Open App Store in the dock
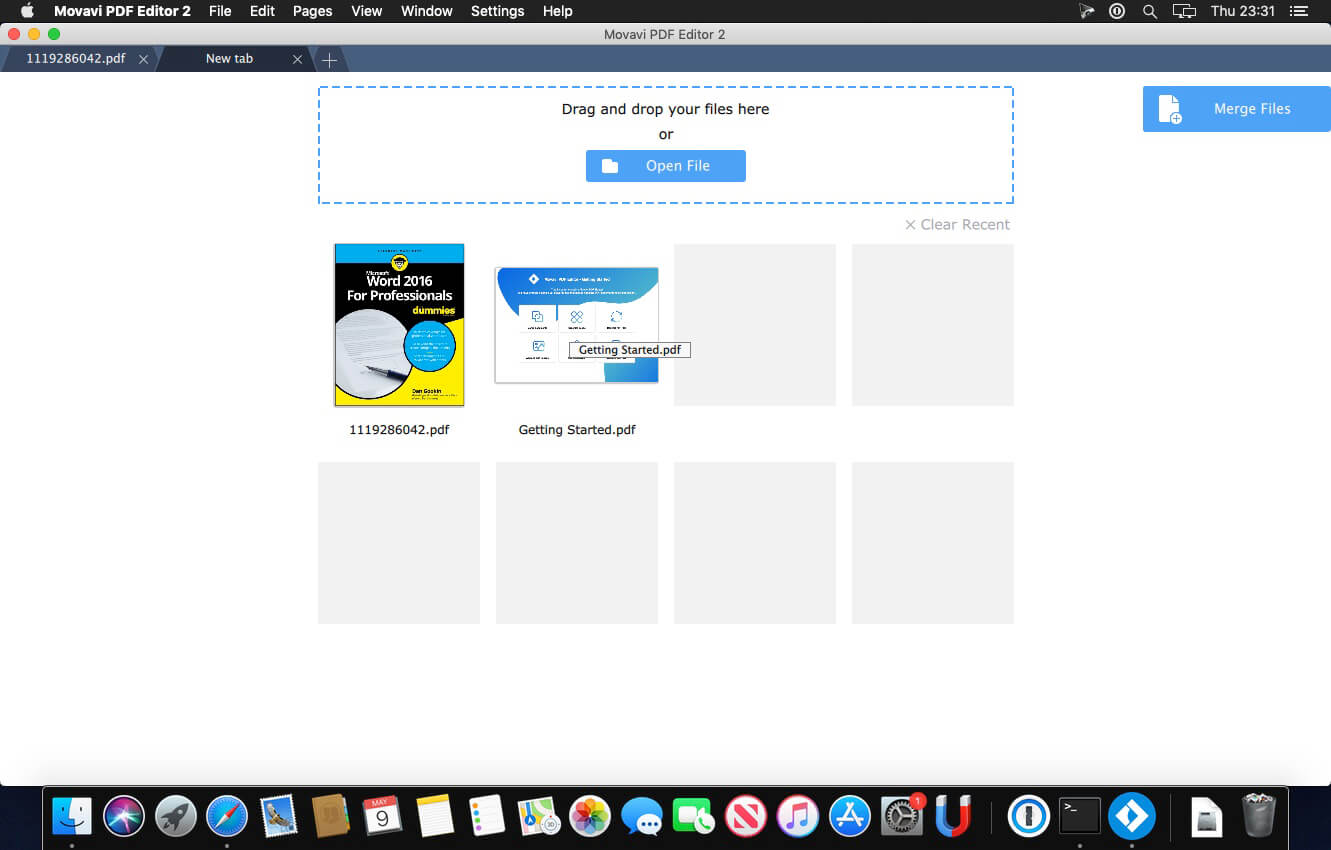This screenshot has height=850, width=1331. (x=849, y=816)
